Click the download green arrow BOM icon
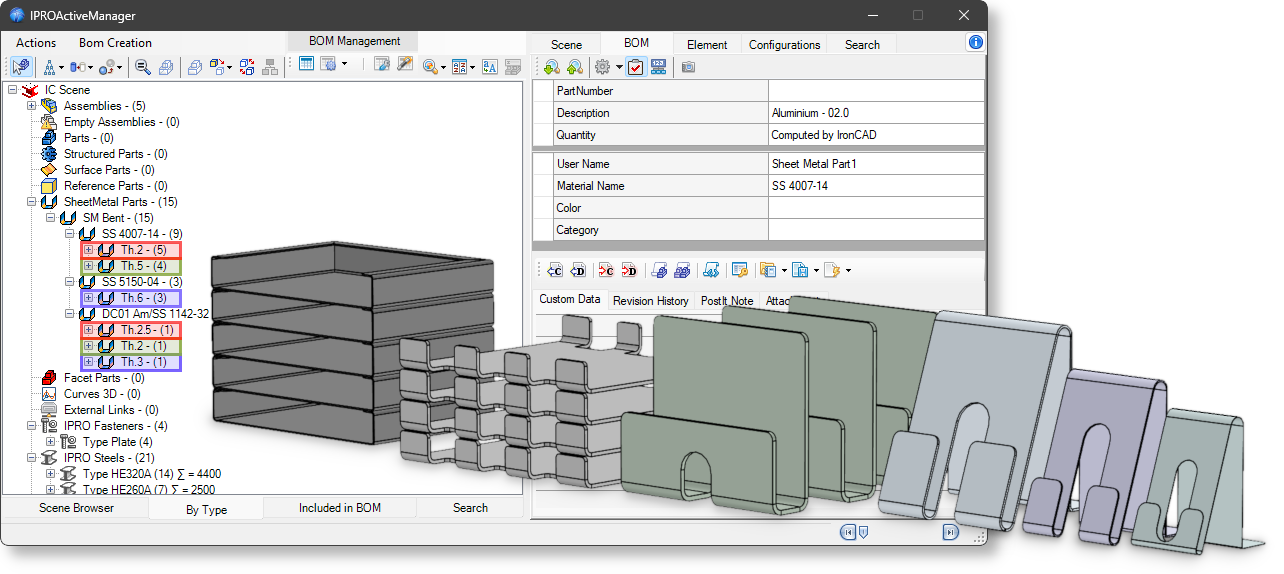The image size is (1284, 574). pos(551,67)
